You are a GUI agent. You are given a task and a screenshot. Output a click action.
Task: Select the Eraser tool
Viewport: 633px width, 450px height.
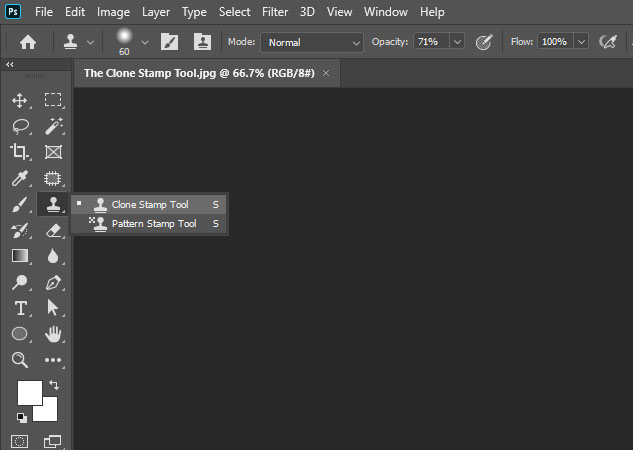[x=53, y=230]
